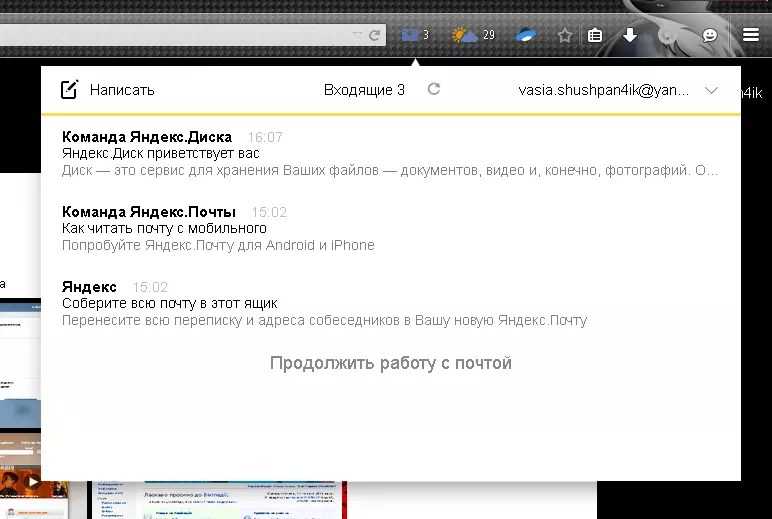
Task: Click the vasia.shushpan4ik@yan... account address
Action: [604, 90]
